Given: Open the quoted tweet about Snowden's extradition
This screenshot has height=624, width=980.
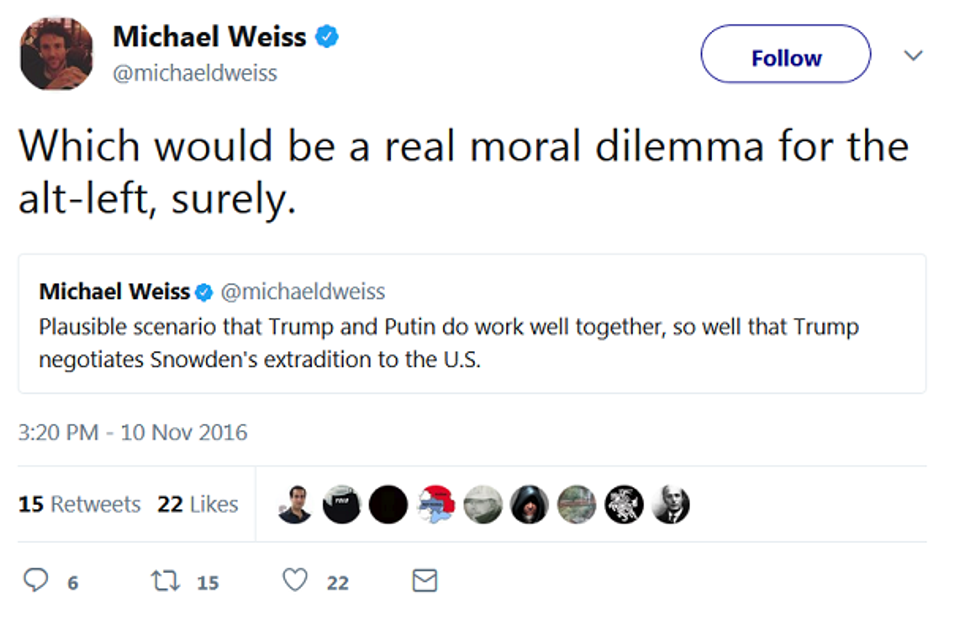Looking at the screenshot, I should pos(470,340).
